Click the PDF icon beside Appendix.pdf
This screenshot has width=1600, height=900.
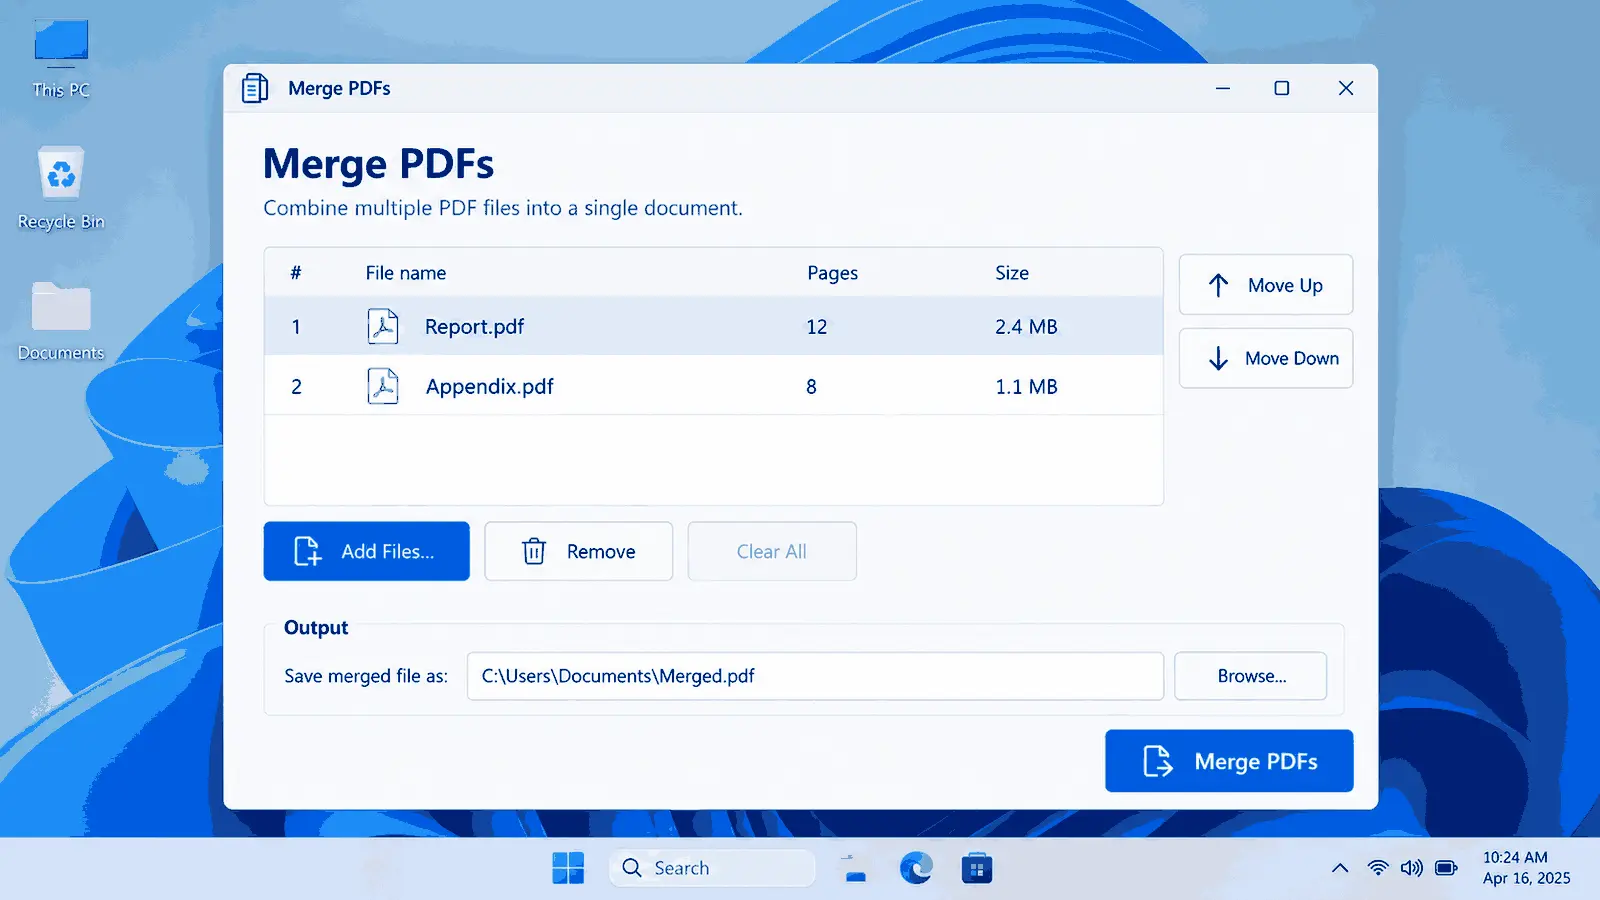(x=383, y=386)
